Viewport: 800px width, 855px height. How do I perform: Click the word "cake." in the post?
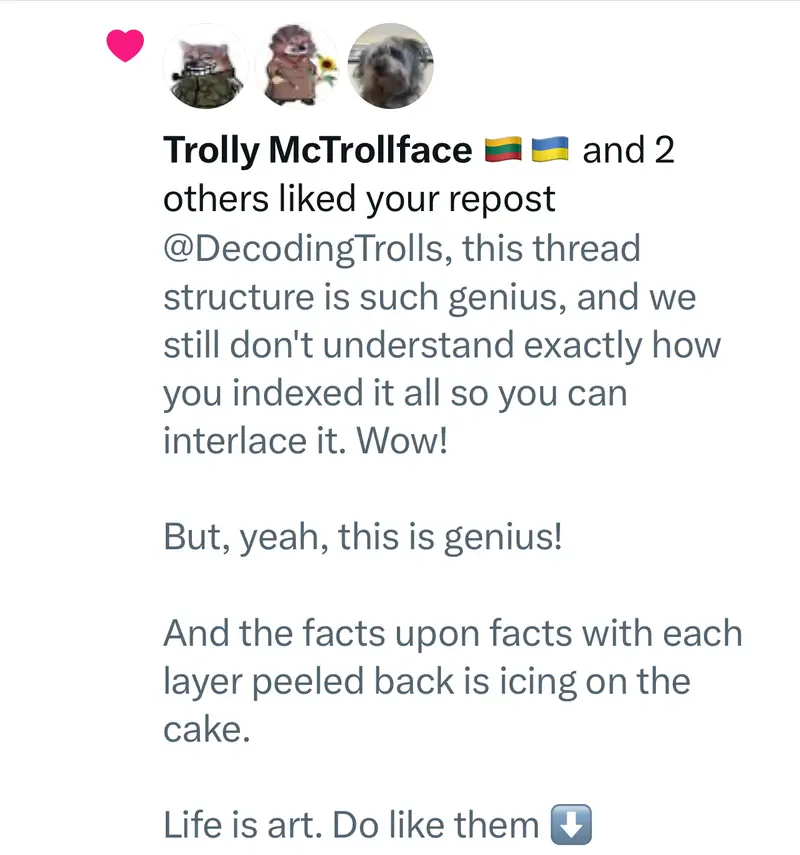(x=205, y=729)
